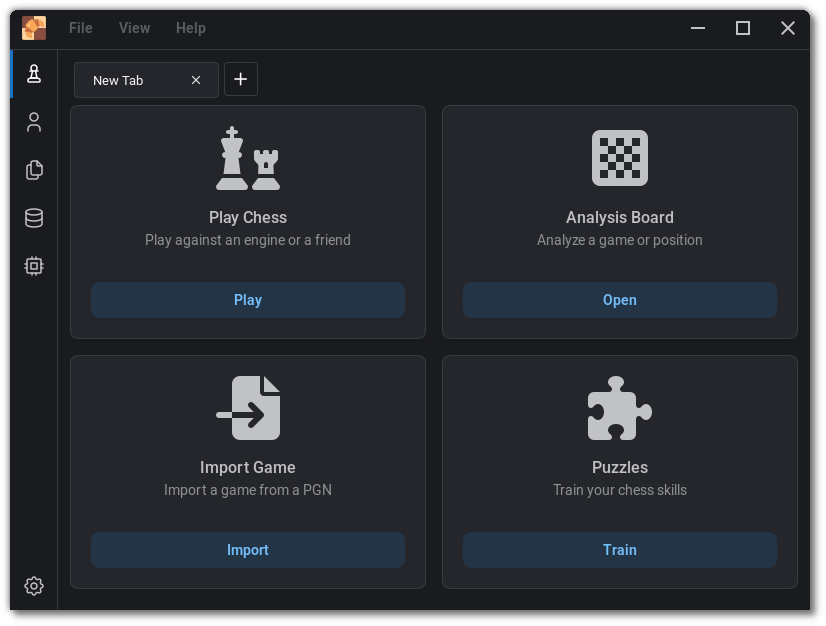
Task: Open the Databases page in the sidebar
Action: point(34,218)
